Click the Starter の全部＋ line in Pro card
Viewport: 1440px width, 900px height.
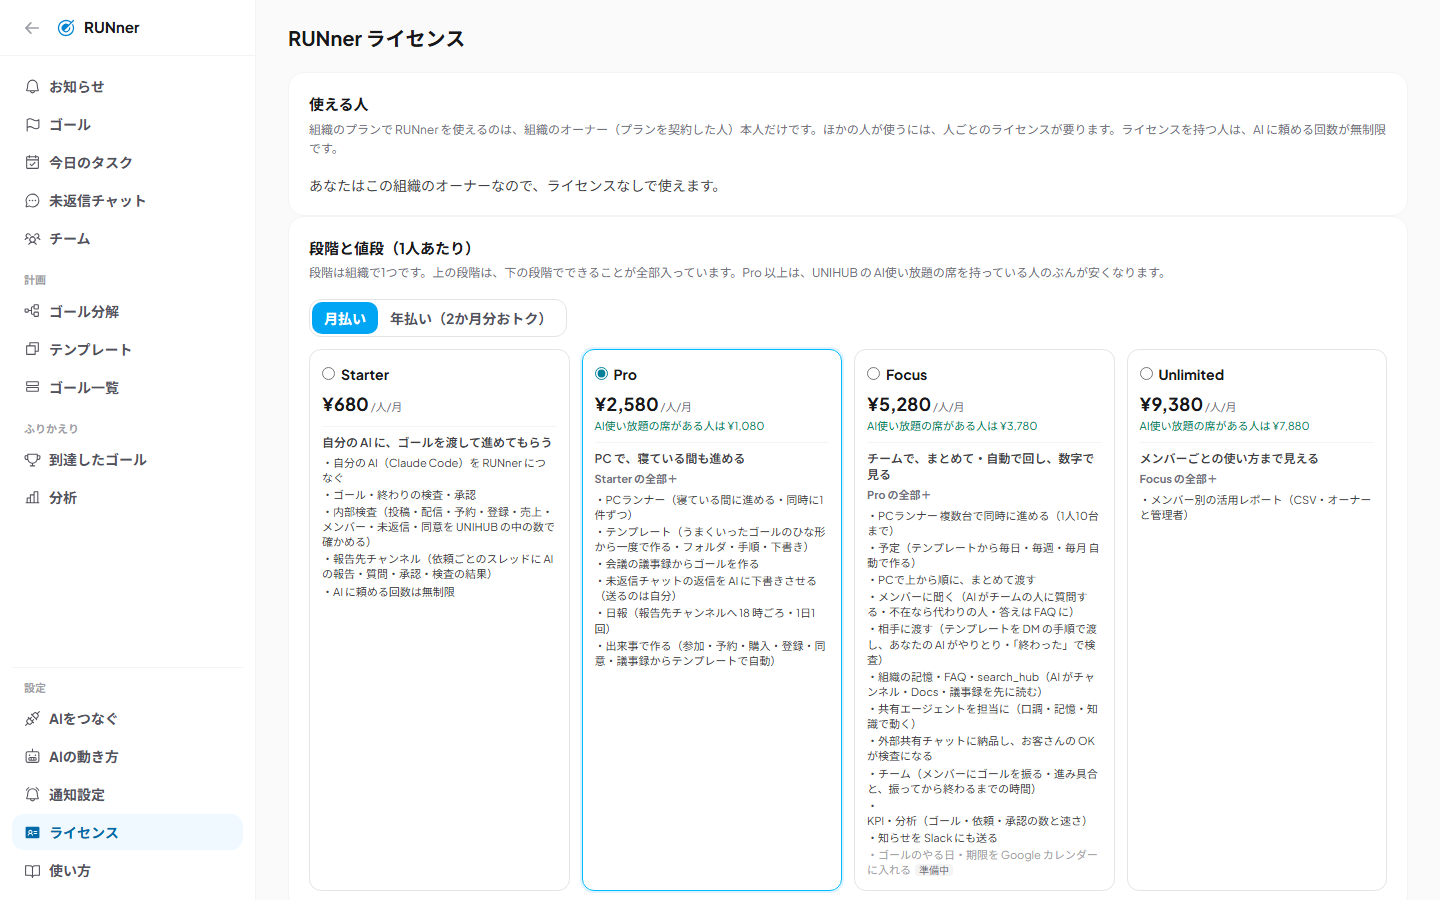click(636, 479)
